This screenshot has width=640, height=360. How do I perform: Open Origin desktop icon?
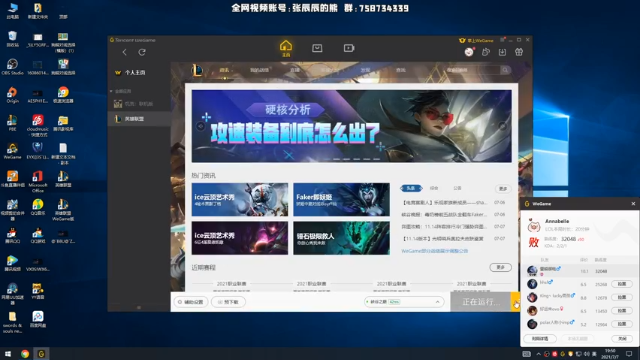[12, 95]
